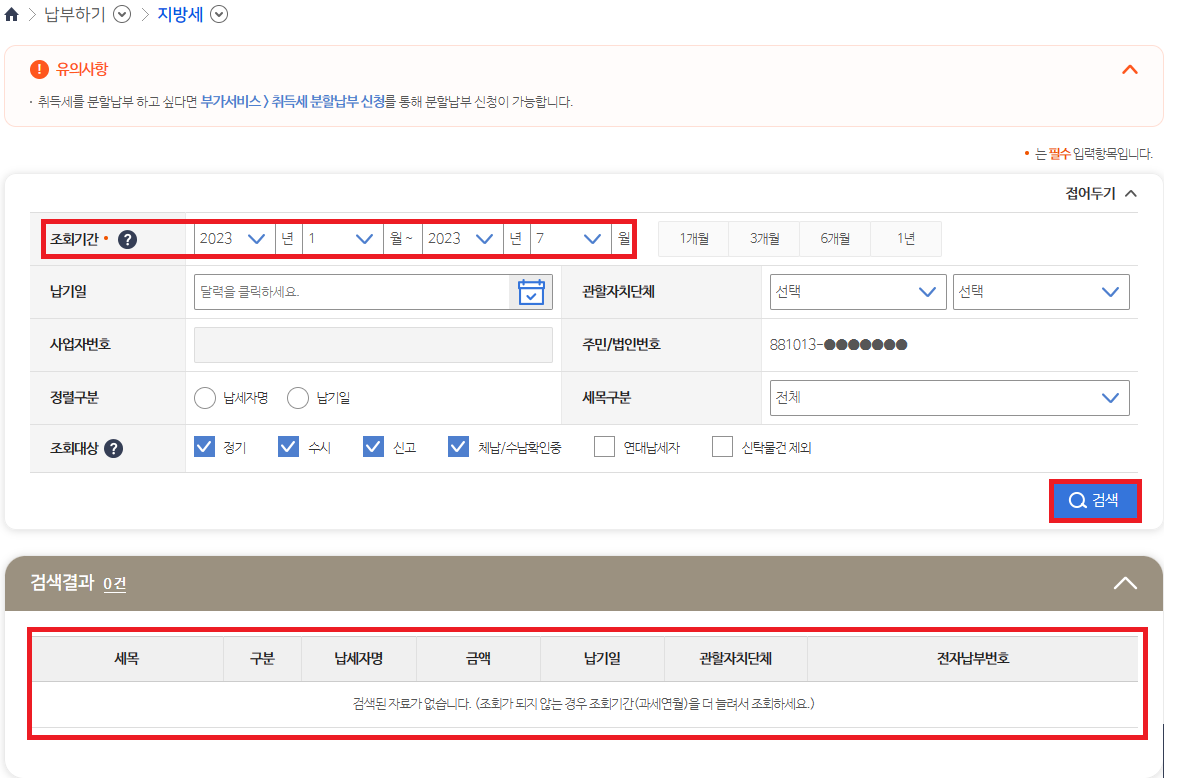Check the 연대납세자 checkbox
This screenshot has height=778, width=1191.
tap(605, 447)
